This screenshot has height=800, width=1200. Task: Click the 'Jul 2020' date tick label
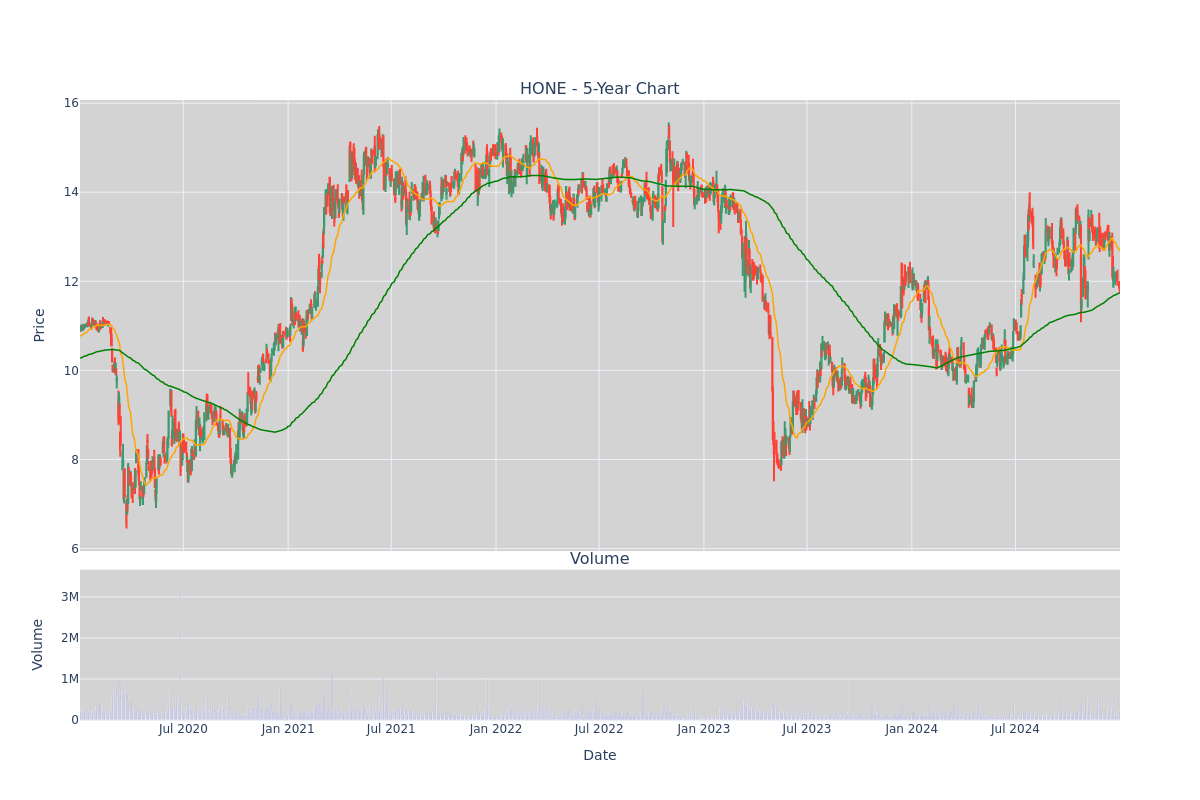tap(183, 729)
